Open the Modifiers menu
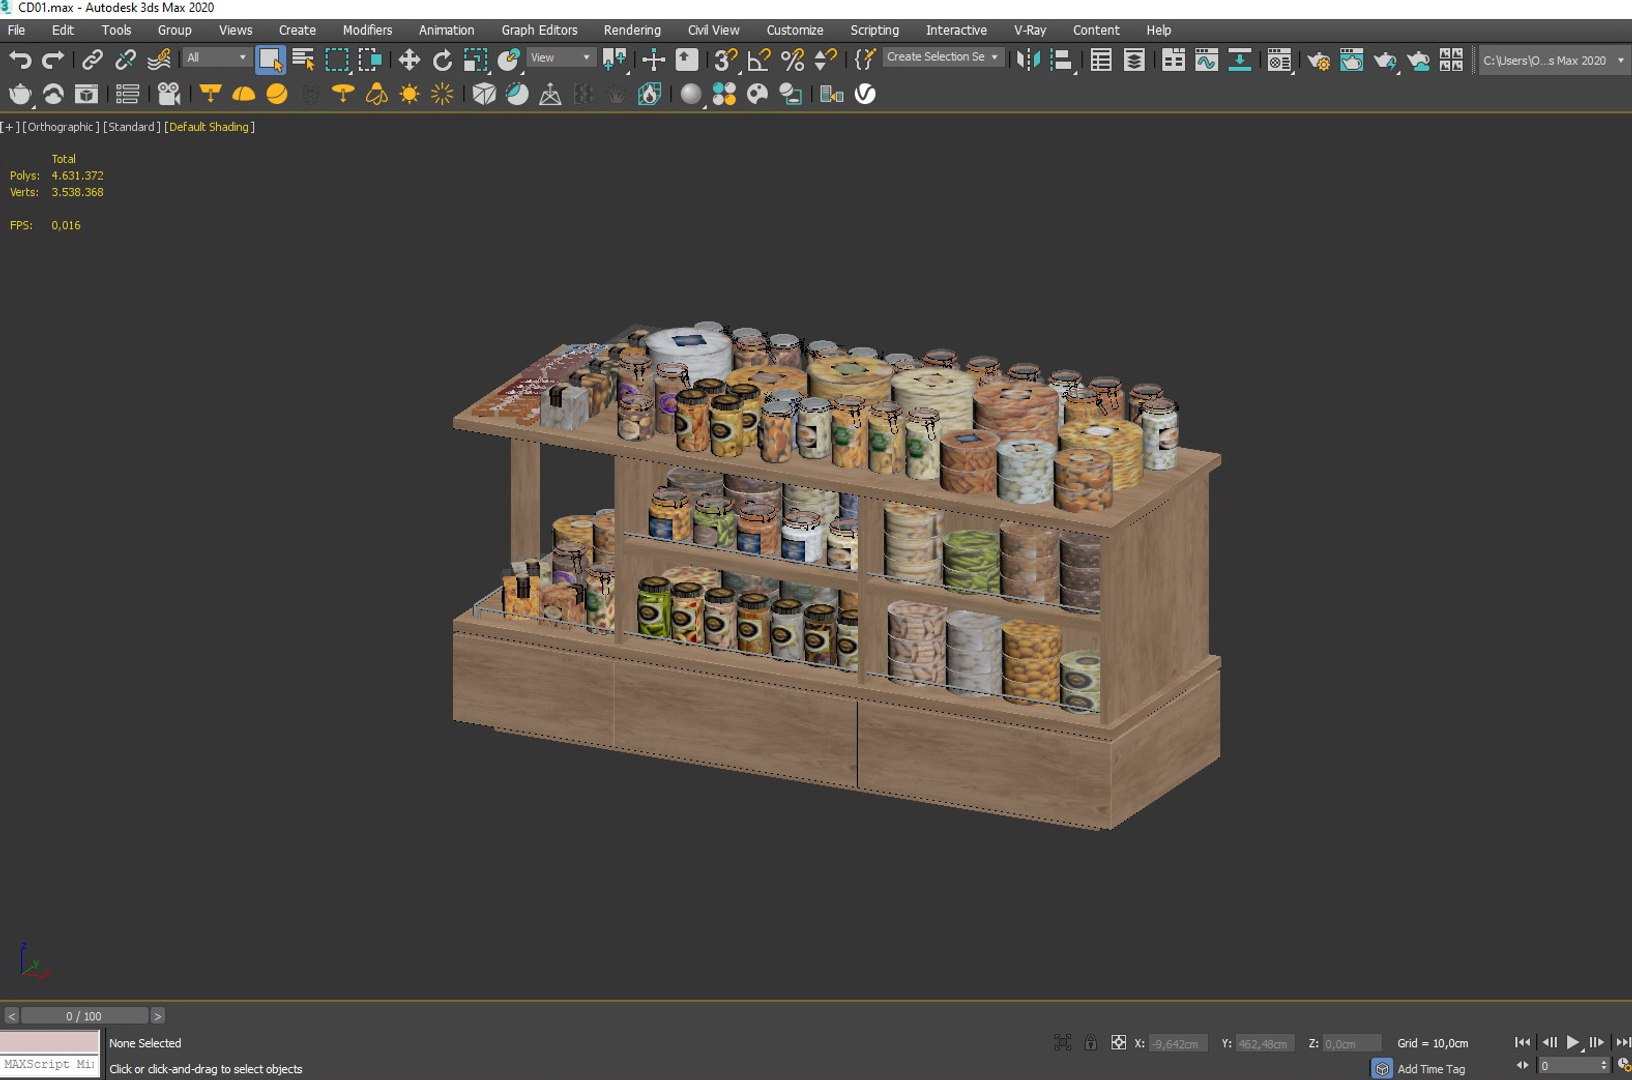This screenshot has height=1080, width=1632. pos(367,30)
